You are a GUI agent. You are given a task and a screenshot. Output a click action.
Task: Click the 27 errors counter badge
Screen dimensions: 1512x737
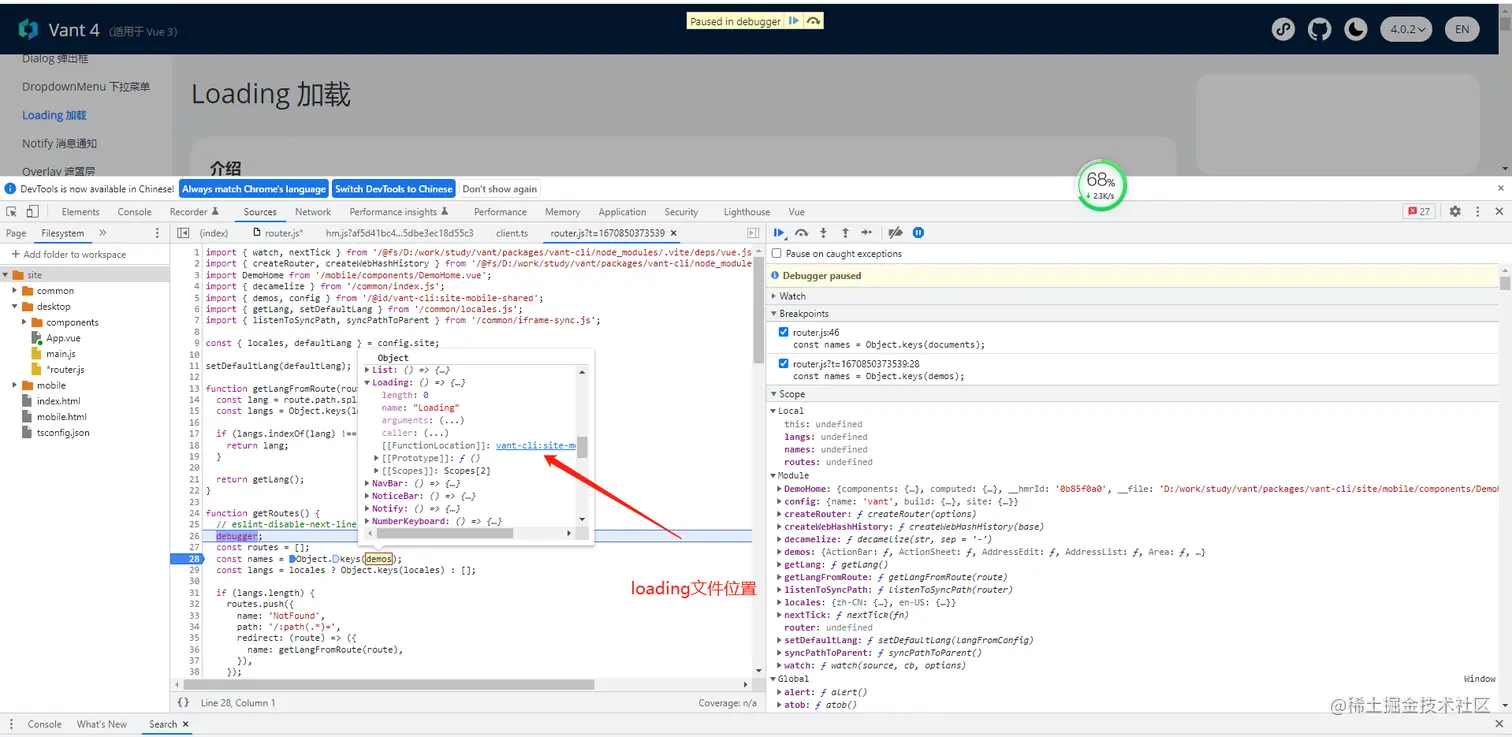1419,211
